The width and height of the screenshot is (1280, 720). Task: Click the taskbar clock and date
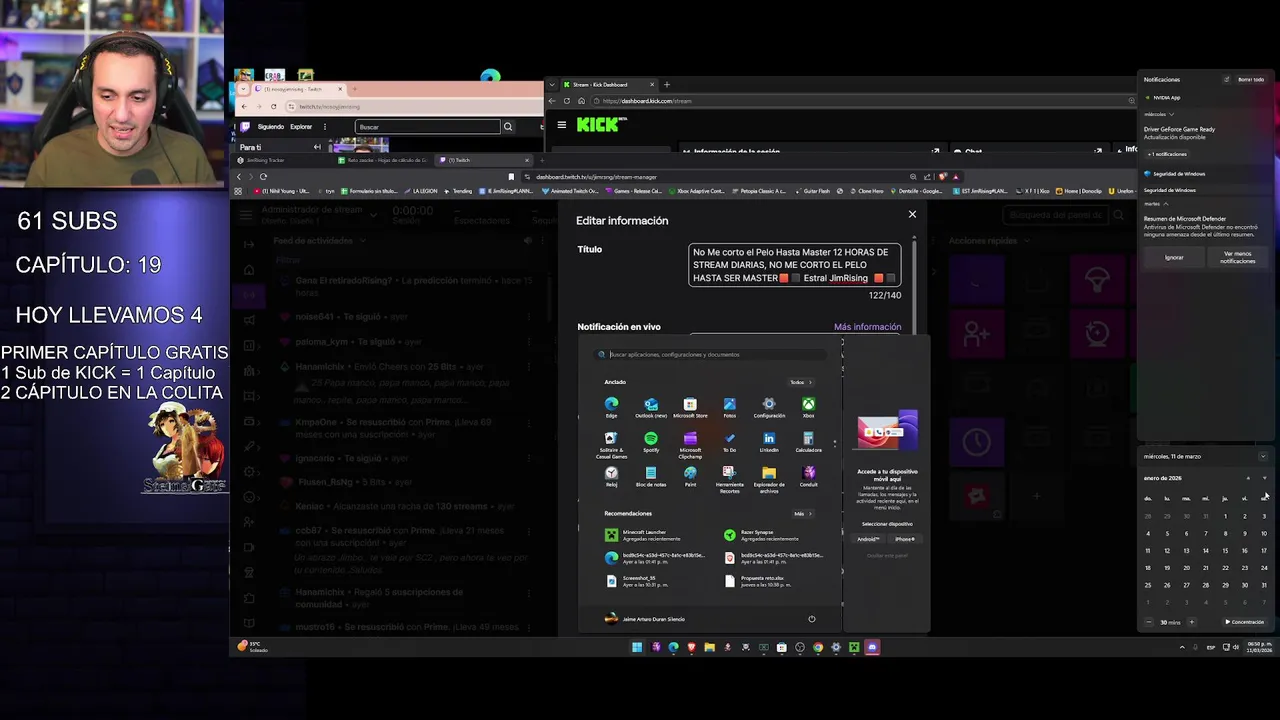1258,647
